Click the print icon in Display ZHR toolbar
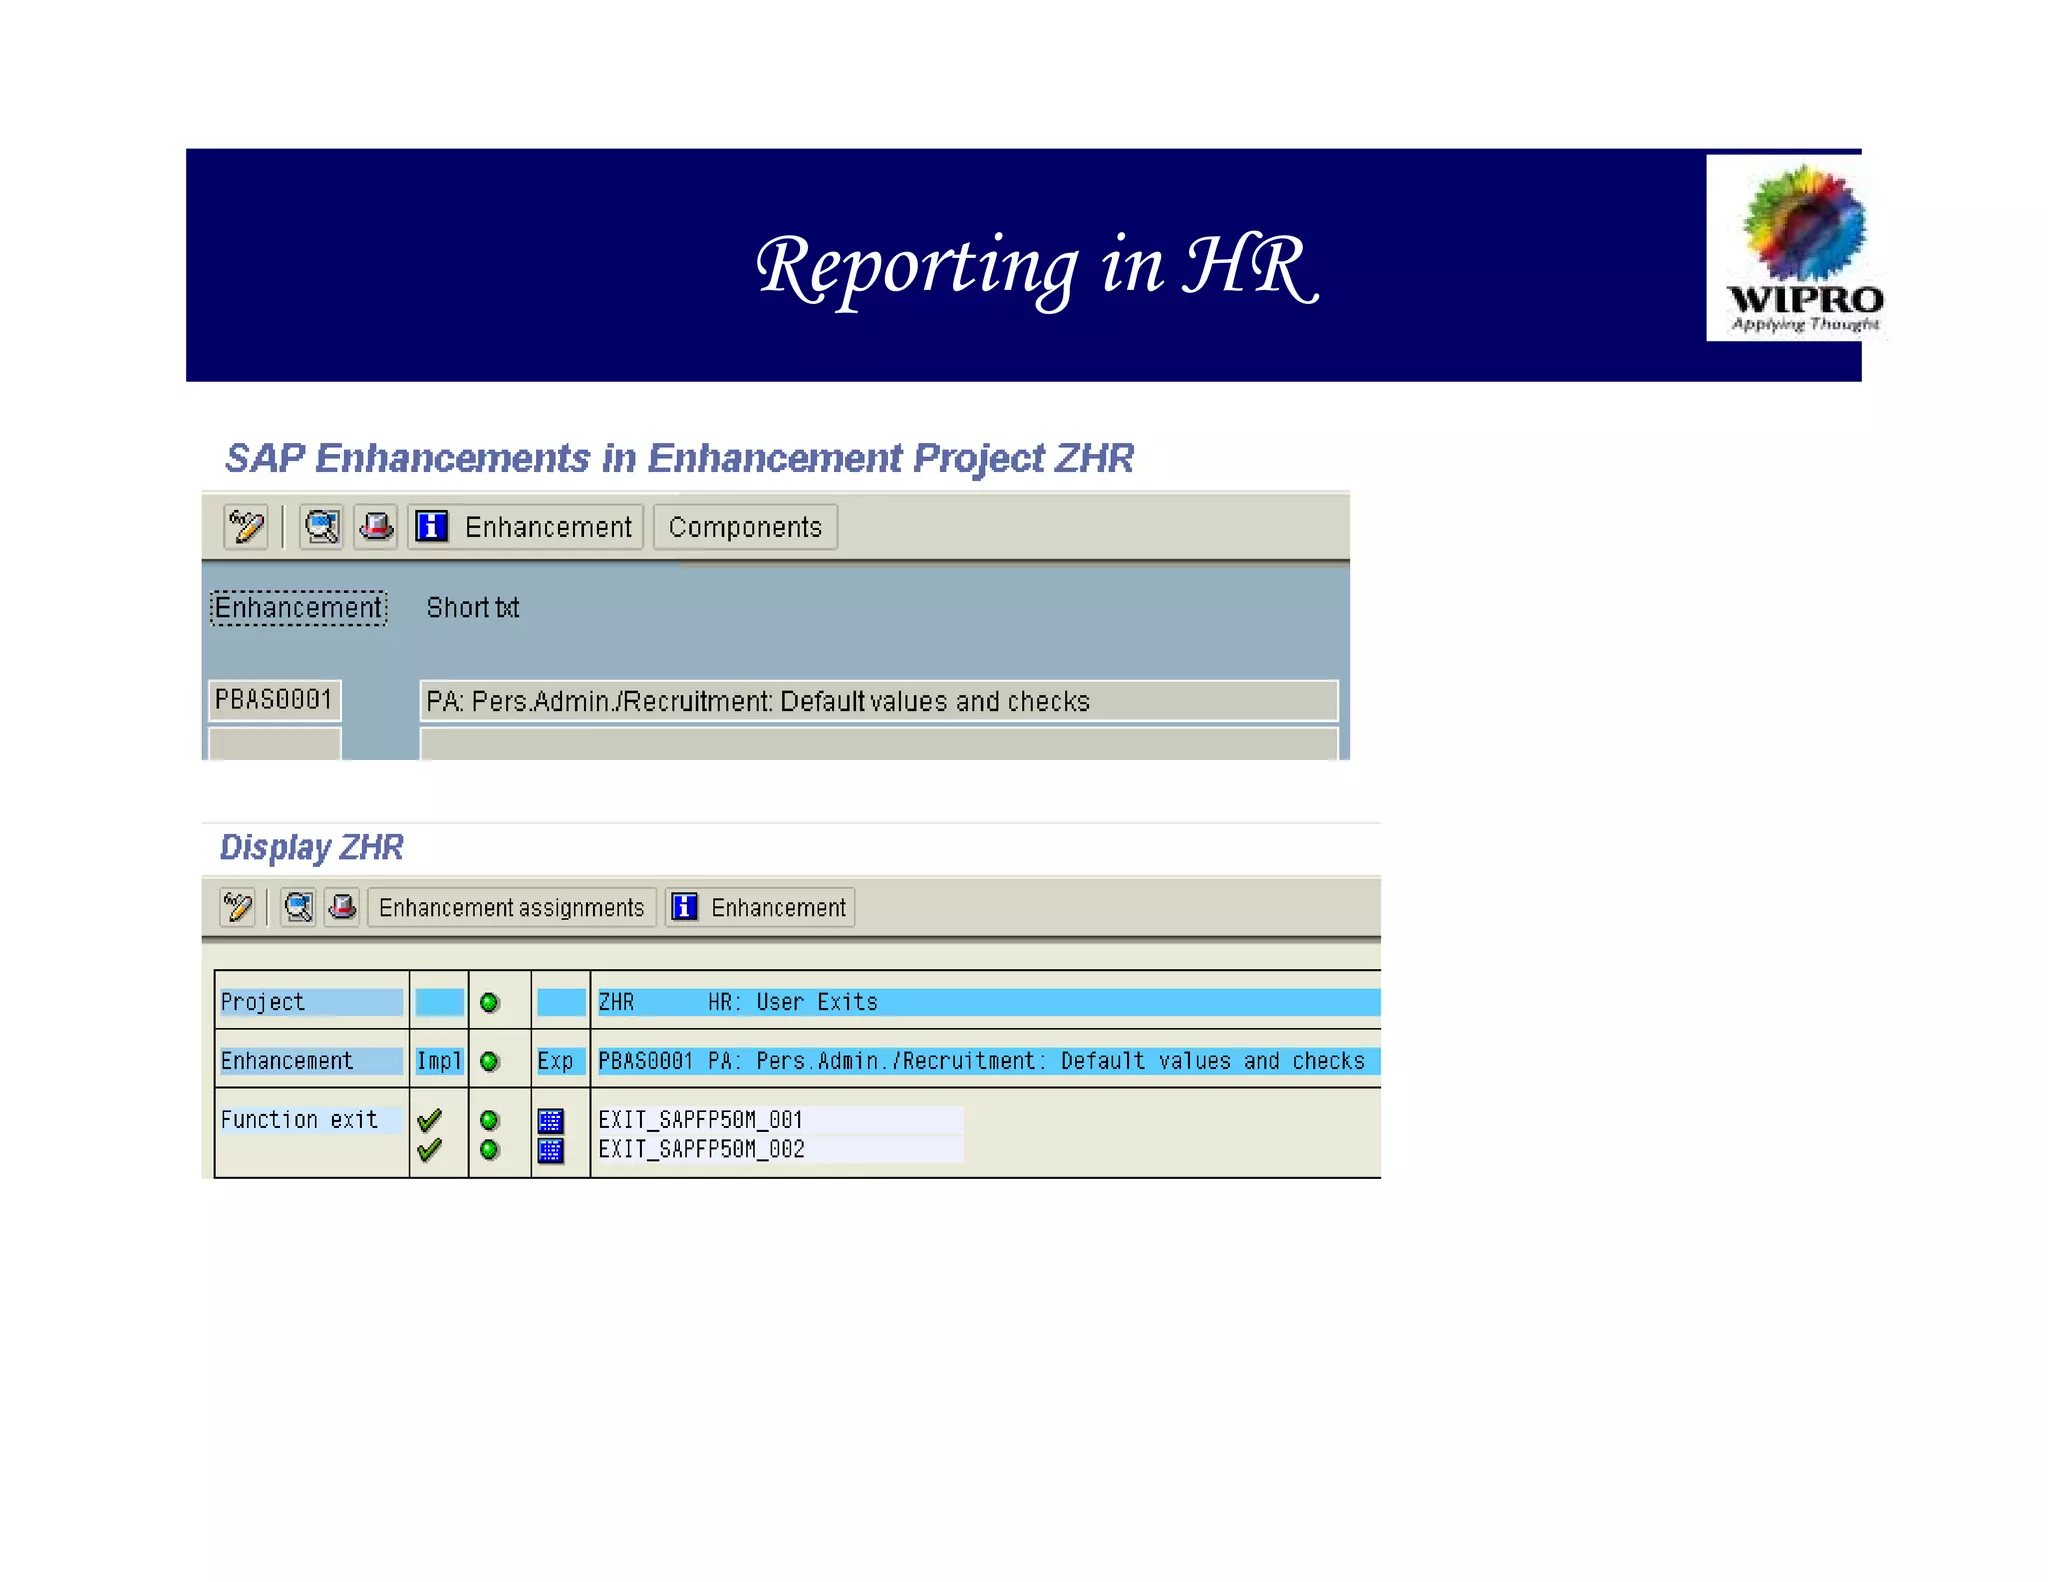 343,908
